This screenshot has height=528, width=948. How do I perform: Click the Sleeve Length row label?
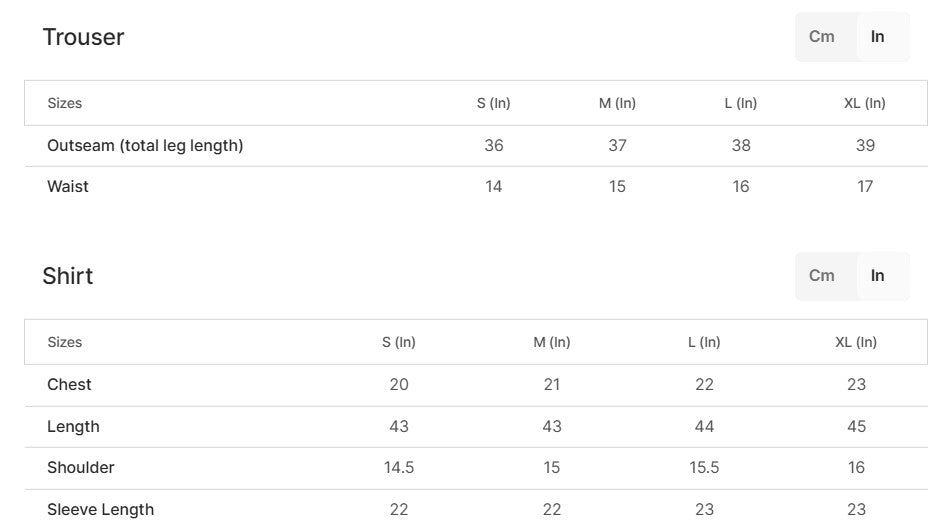pos(100,510)
